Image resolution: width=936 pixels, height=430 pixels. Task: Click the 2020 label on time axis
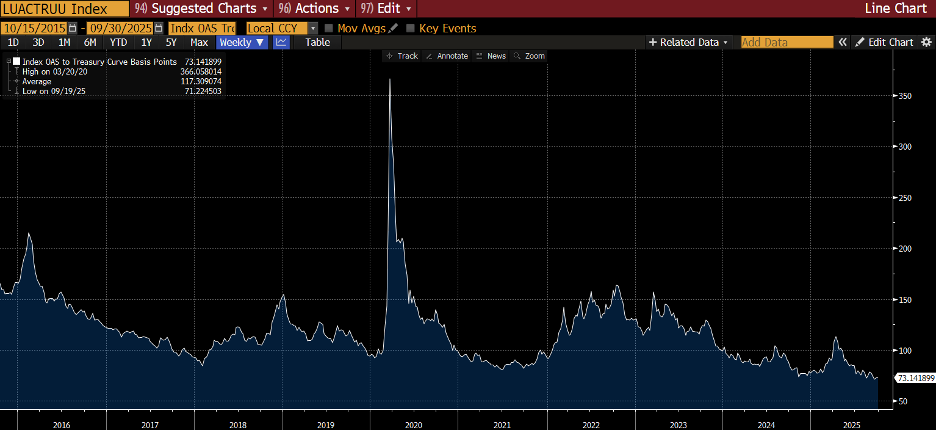(413, 424)
